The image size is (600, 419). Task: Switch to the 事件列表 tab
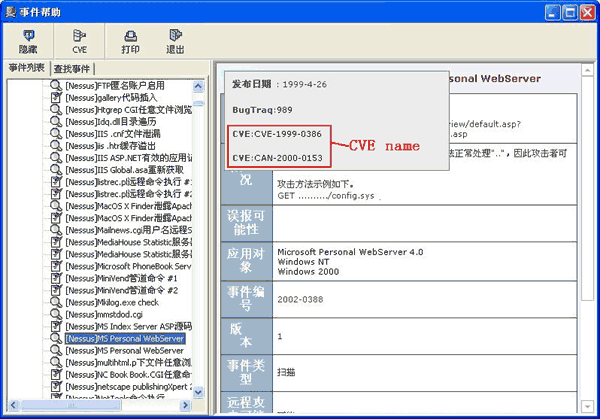[x=26, y=68]
